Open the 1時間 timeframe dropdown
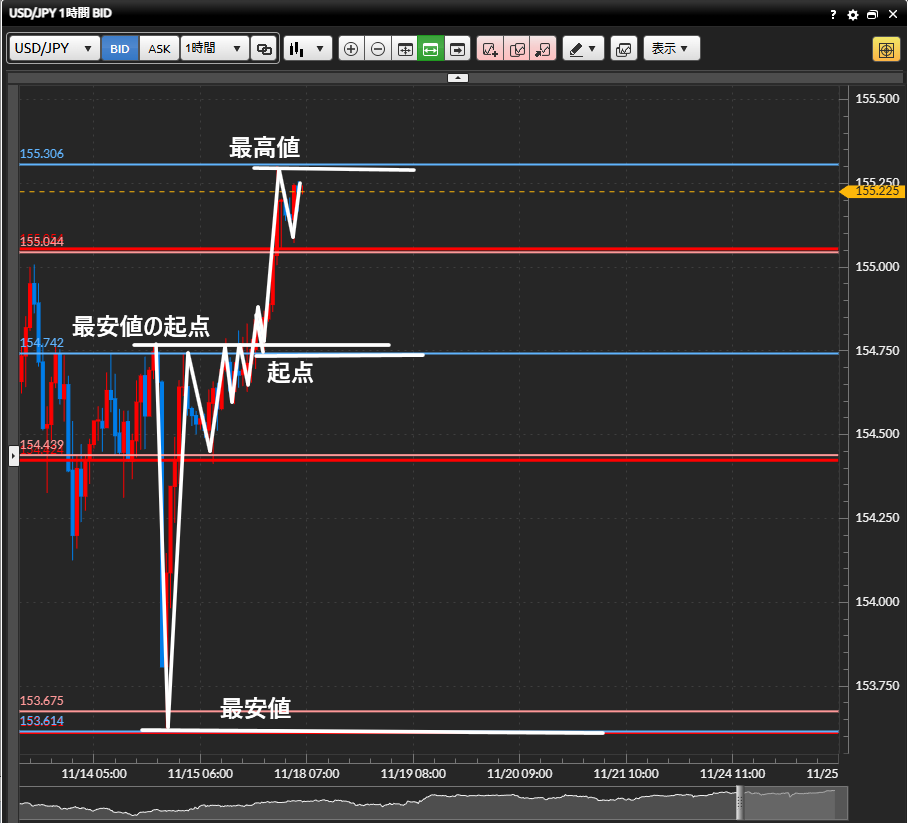The image size is (908, 823). pos(214,48)
